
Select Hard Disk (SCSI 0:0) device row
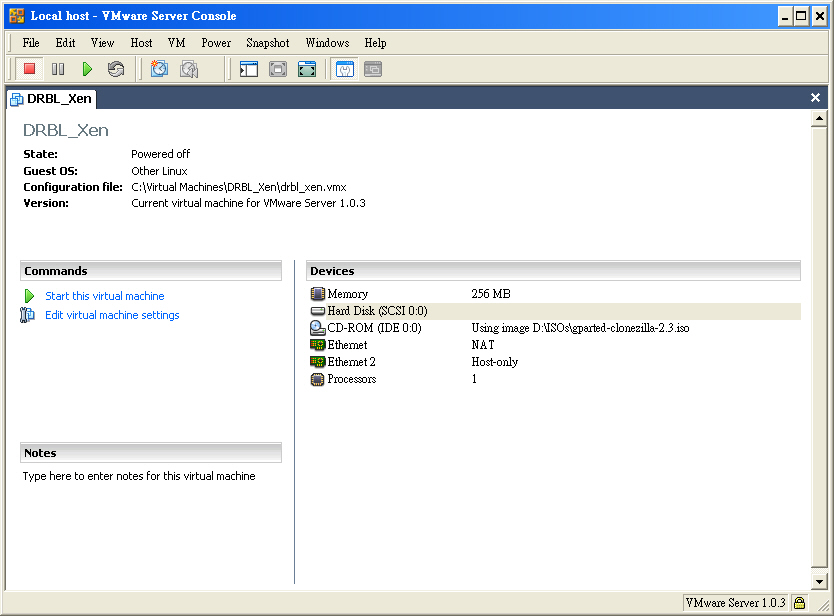pos(553,311)
